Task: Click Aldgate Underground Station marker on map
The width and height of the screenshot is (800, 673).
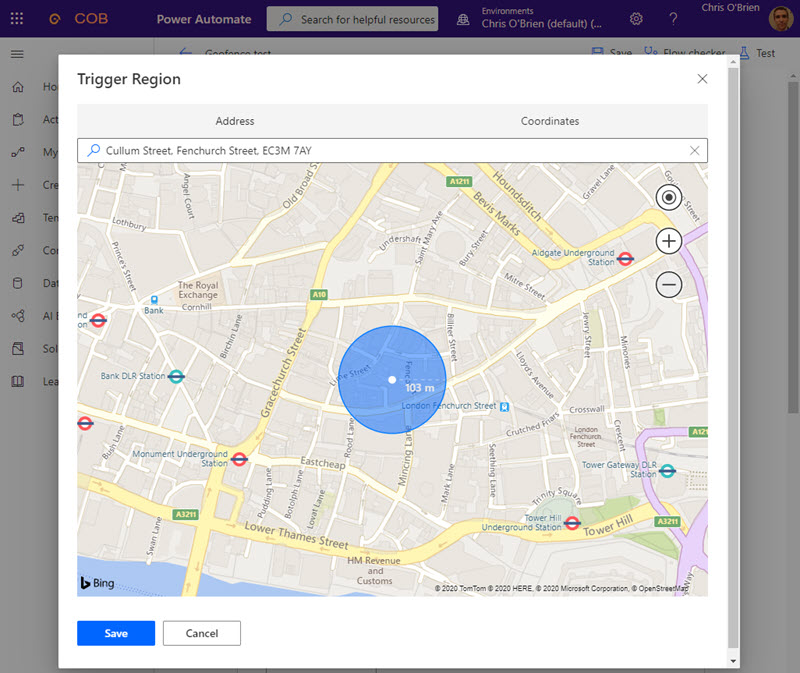Action: click(625, 259)
